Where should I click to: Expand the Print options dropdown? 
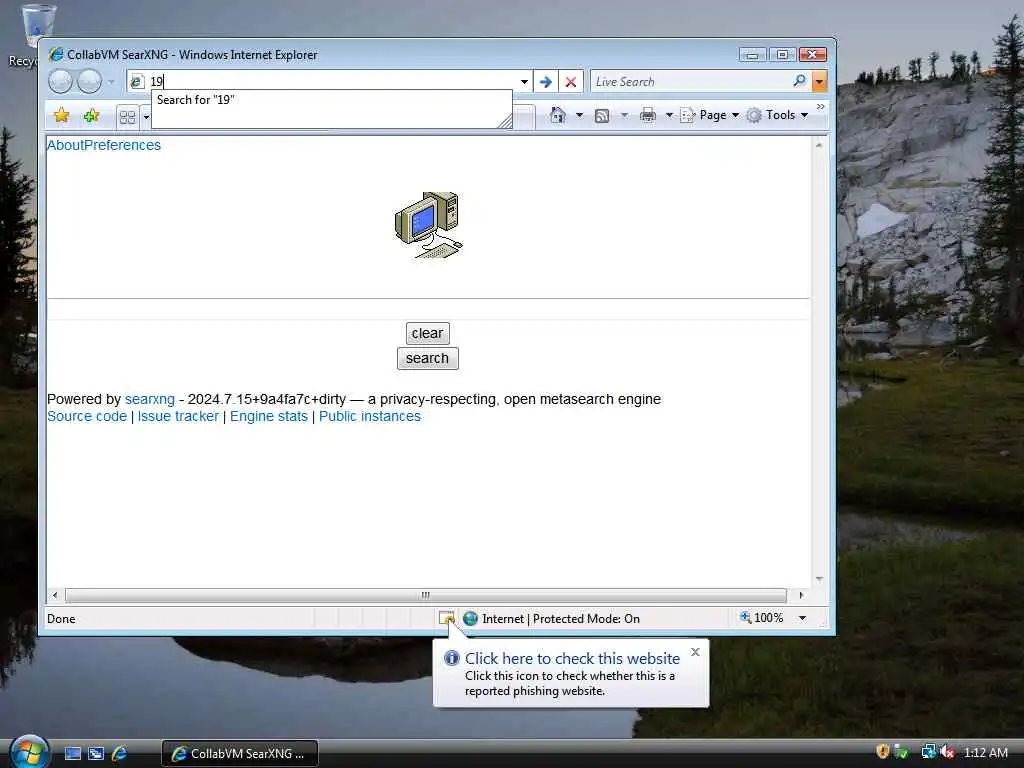click(x=669, y=116)
